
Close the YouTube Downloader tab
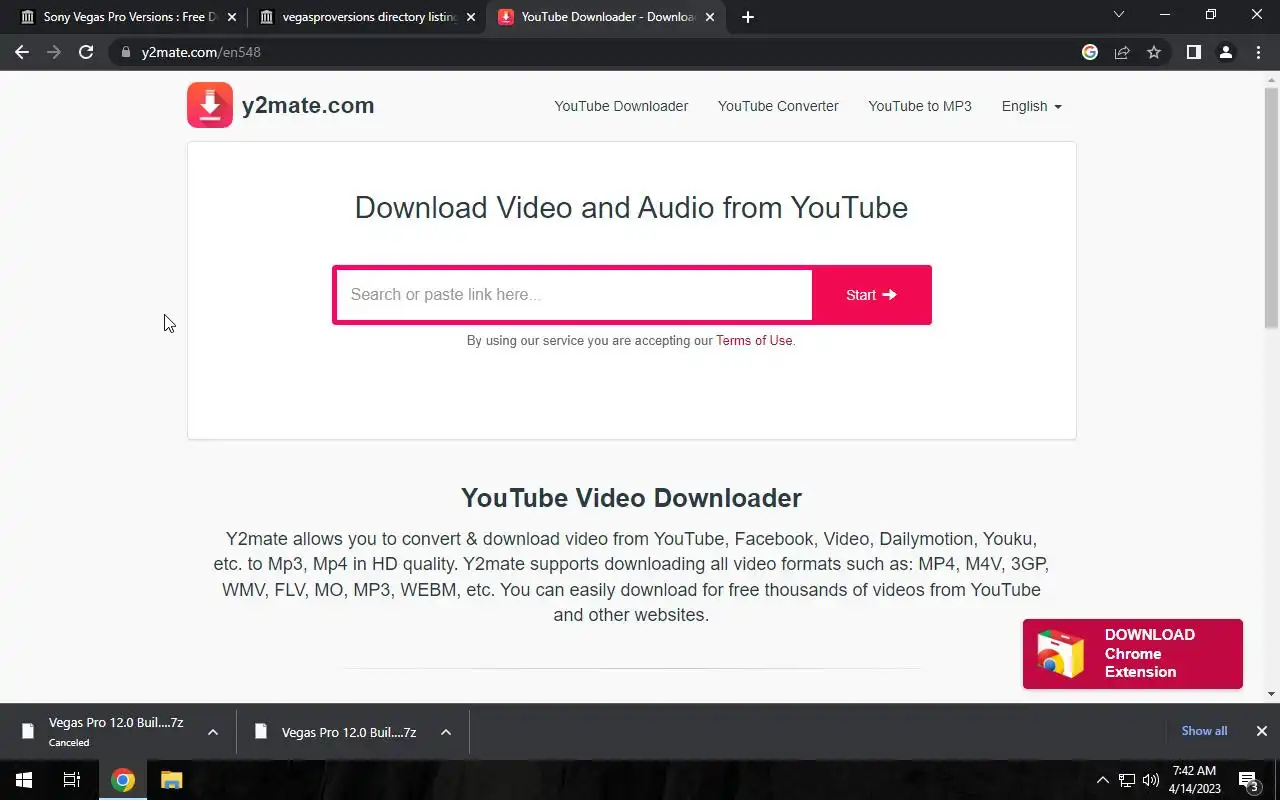(x=710, y=17)
